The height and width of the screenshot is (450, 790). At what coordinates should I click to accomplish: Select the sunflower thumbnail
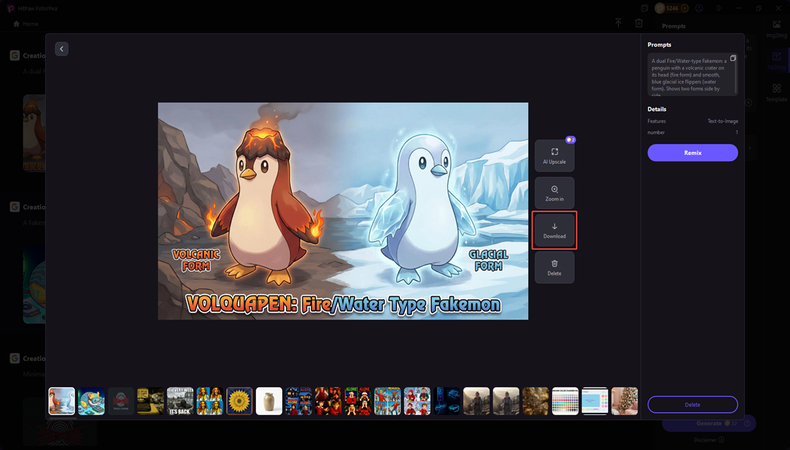point(239,401)
